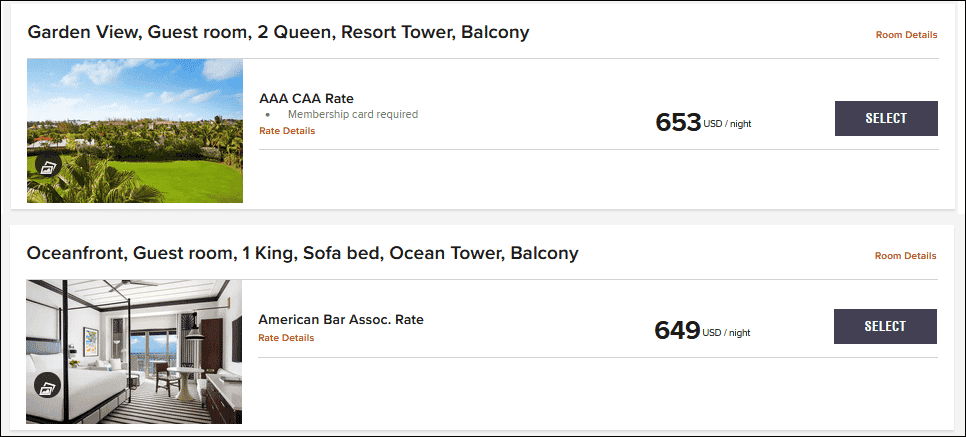This screenshot has height=437, width=966.
Task: Click the AAA CAA Rate name
Action: [306, 98]
